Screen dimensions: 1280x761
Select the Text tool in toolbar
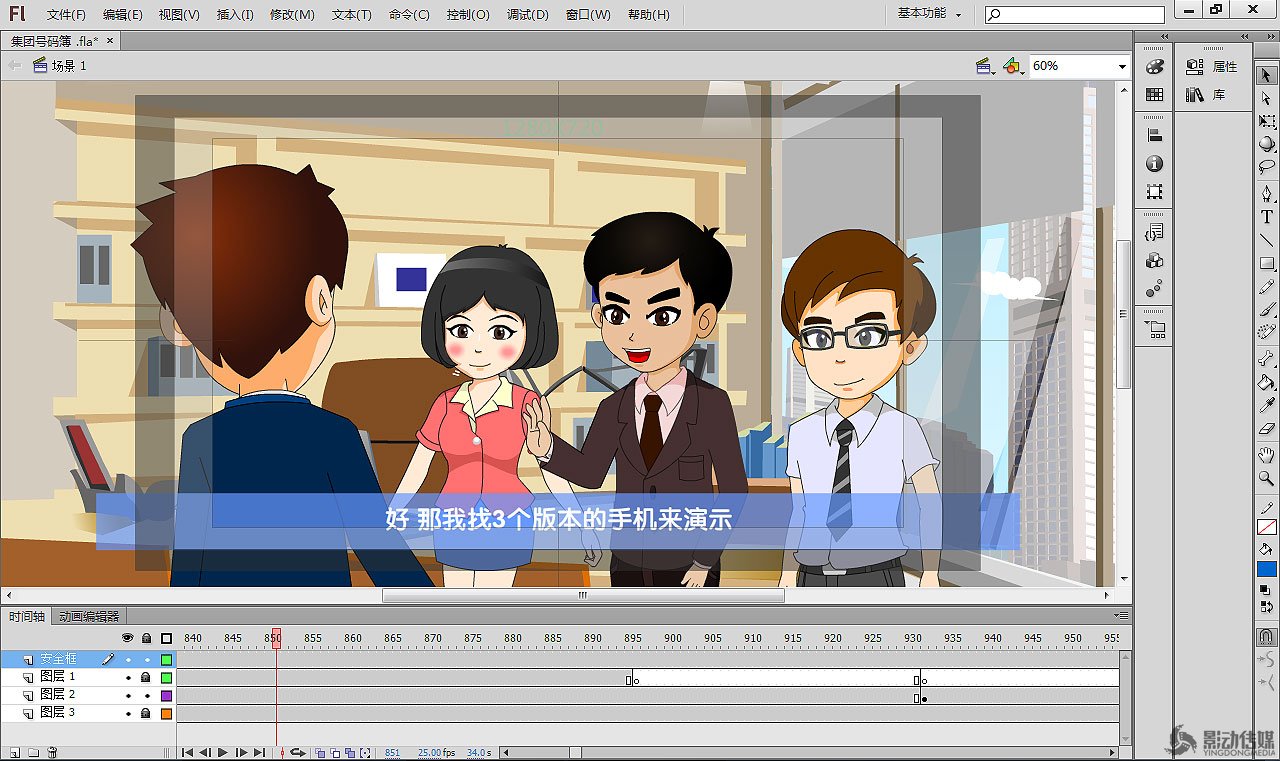pyautogui.click(x=1267, y=216)
